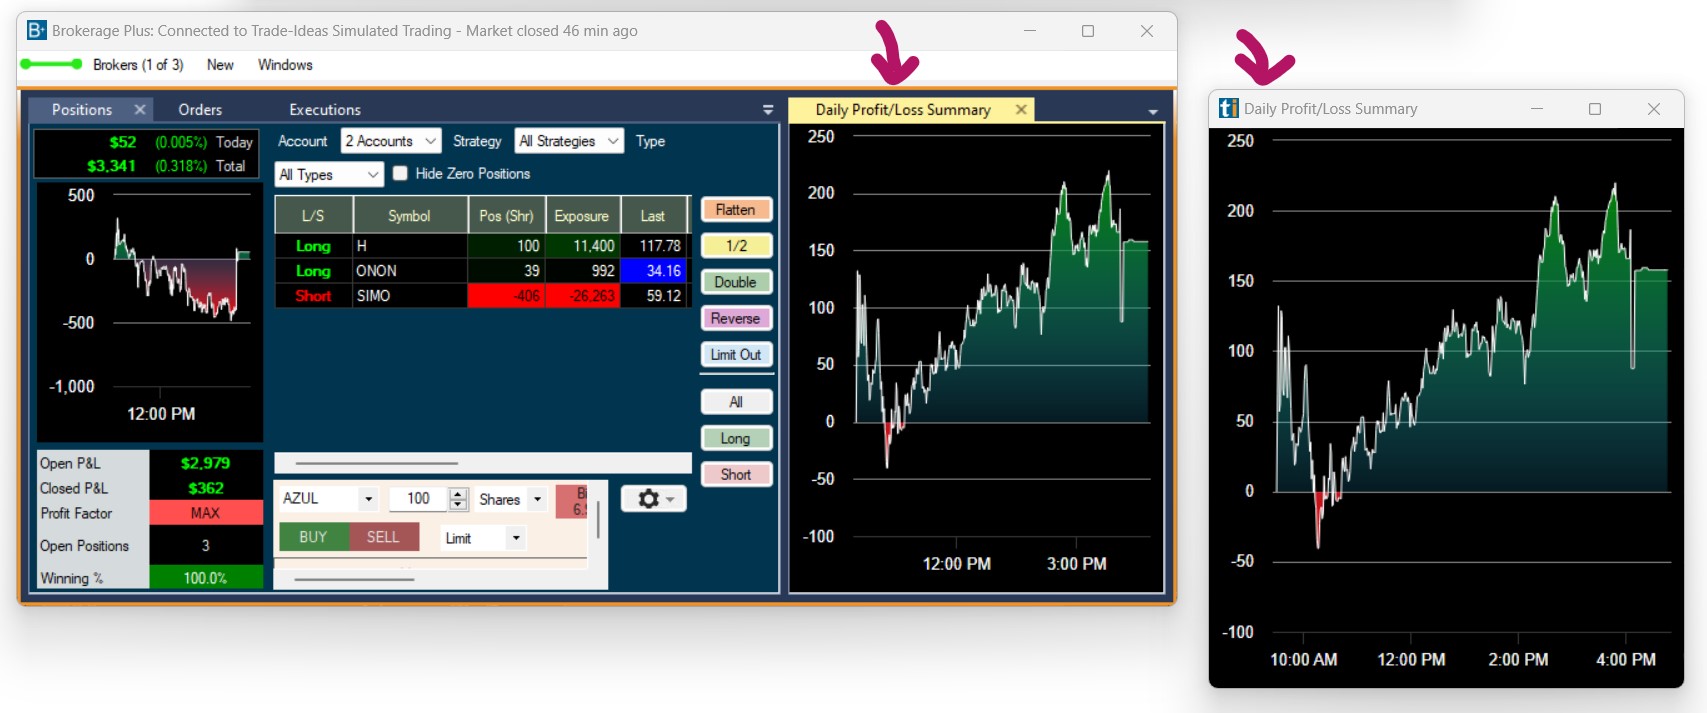Click the chart panel dropdown arrow icon
This screenshot has width=1707, height=713.
click(1153, 112)
